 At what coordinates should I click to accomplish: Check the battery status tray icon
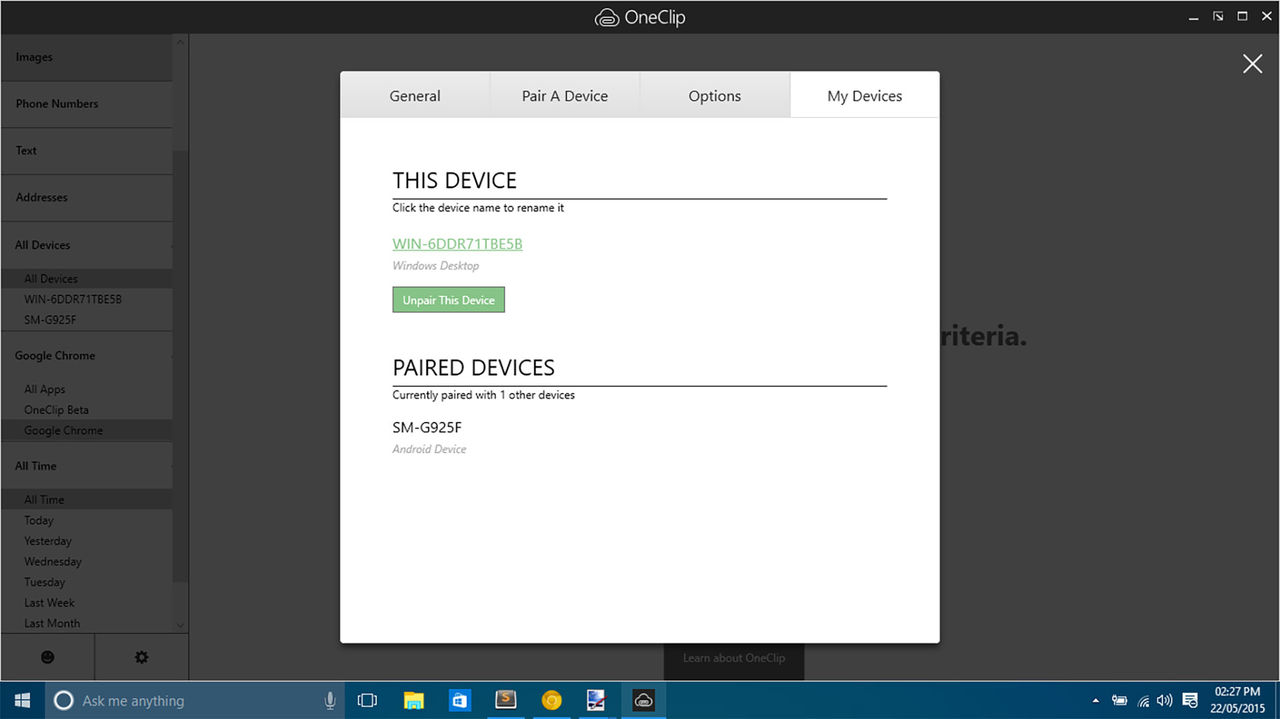1120,700
